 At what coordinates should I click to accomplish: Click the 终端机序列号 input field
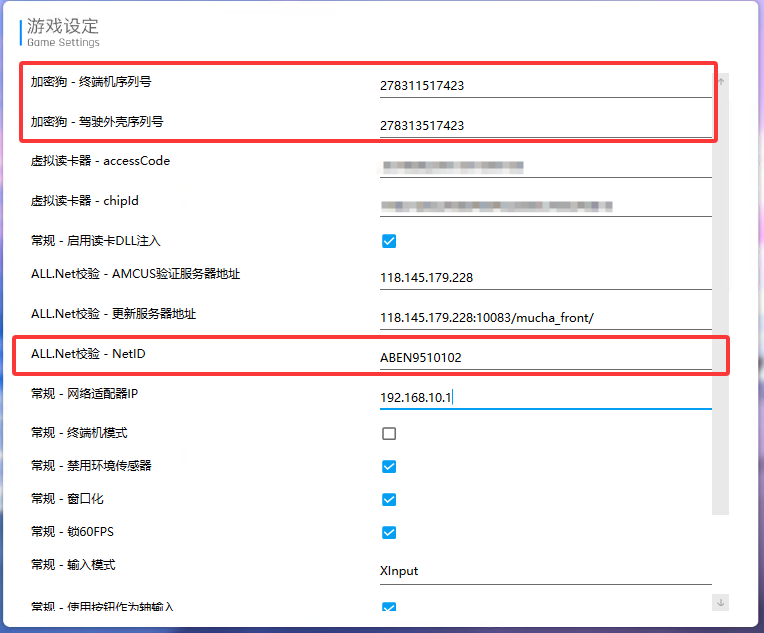pos(545,86)
